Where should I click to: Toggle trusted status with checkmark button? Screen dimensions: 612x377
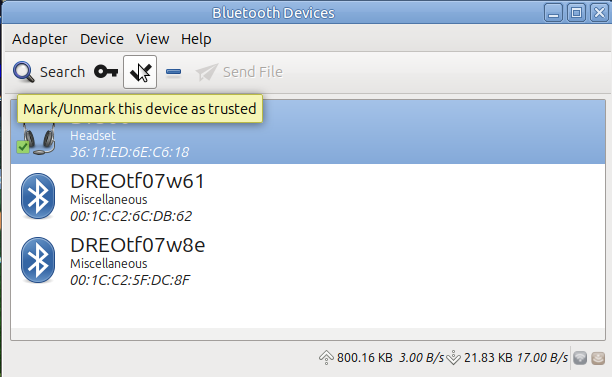tap(140, 72)
